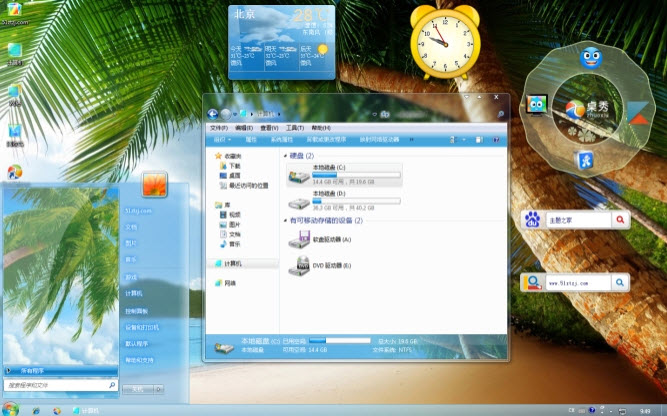Open the 编辑(E) menu
This screenshot has width=667, height=416.
(x=244, y=128)
